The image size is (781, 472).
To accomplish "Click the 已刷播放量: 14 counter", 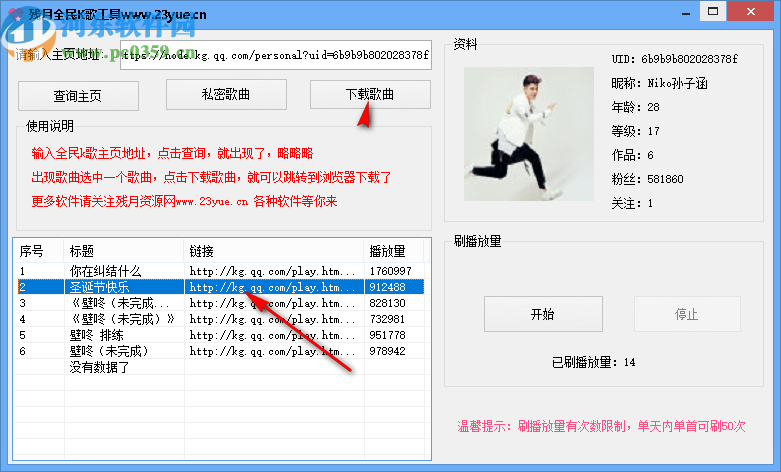I will 593,362.
